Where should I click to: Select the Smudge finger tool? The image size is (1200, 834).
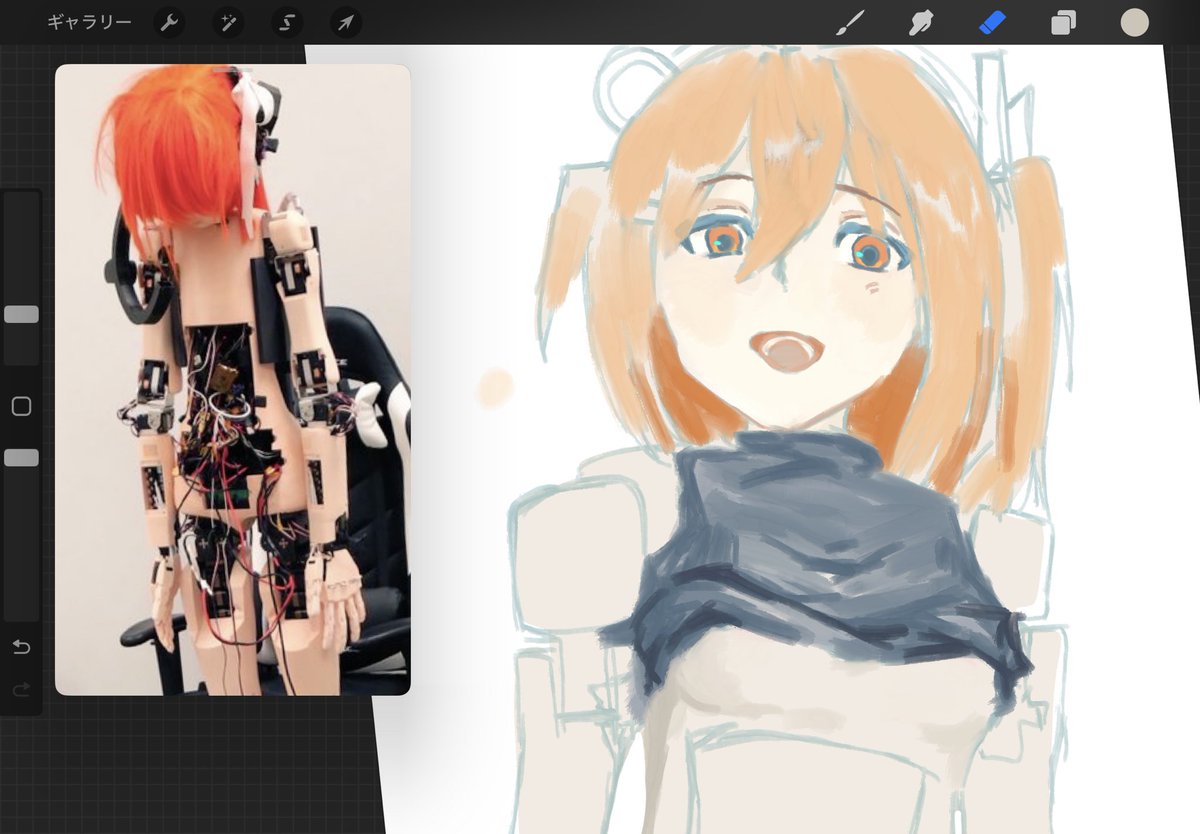coord(920,22)
